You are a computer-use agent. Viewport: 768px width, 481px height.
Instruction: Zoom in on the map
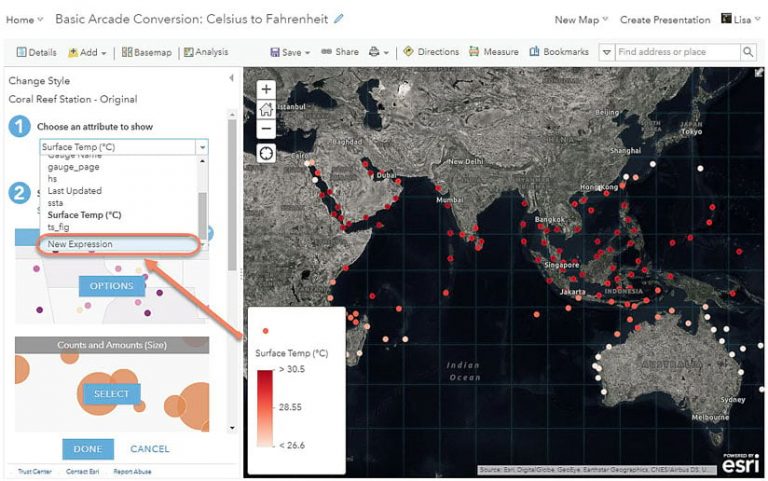(266, 89)
